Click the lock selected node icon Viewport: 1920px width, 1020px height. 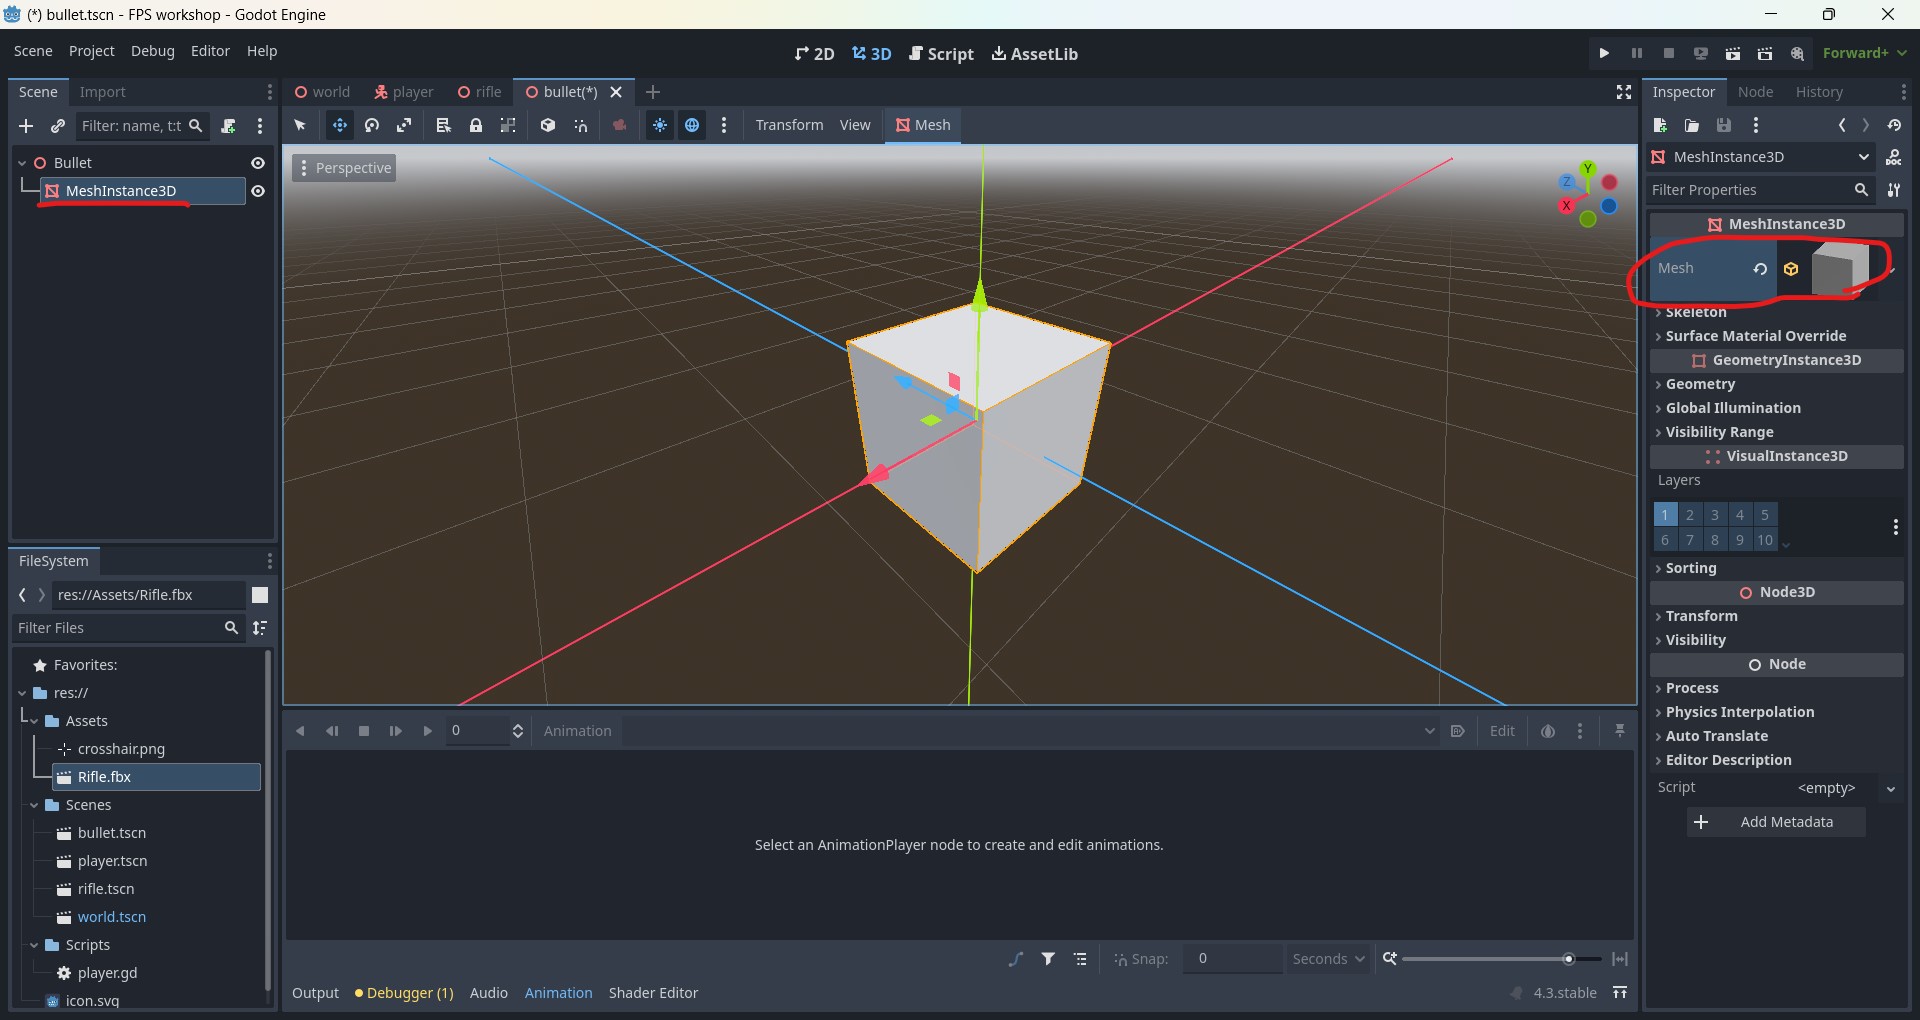pos(476,125)
